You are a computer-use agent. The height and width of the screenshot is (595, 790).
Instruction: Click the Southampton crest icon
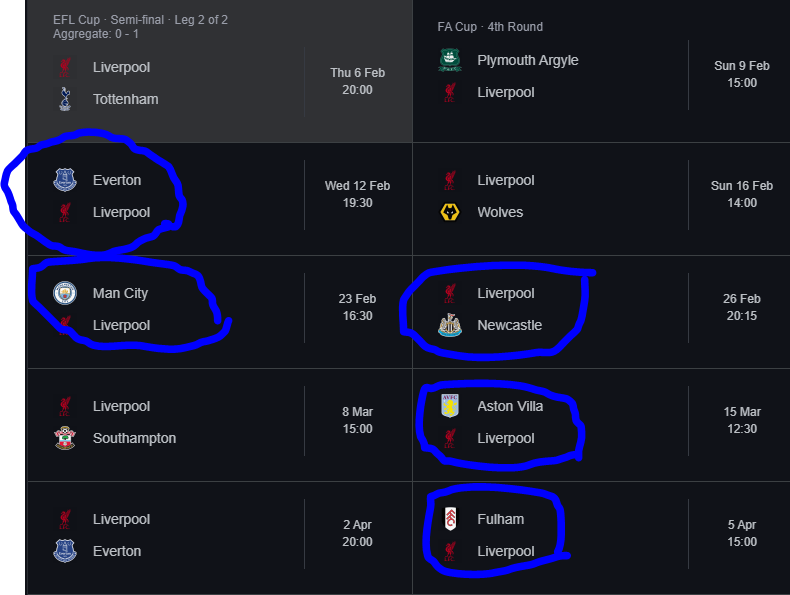[65, 438]
